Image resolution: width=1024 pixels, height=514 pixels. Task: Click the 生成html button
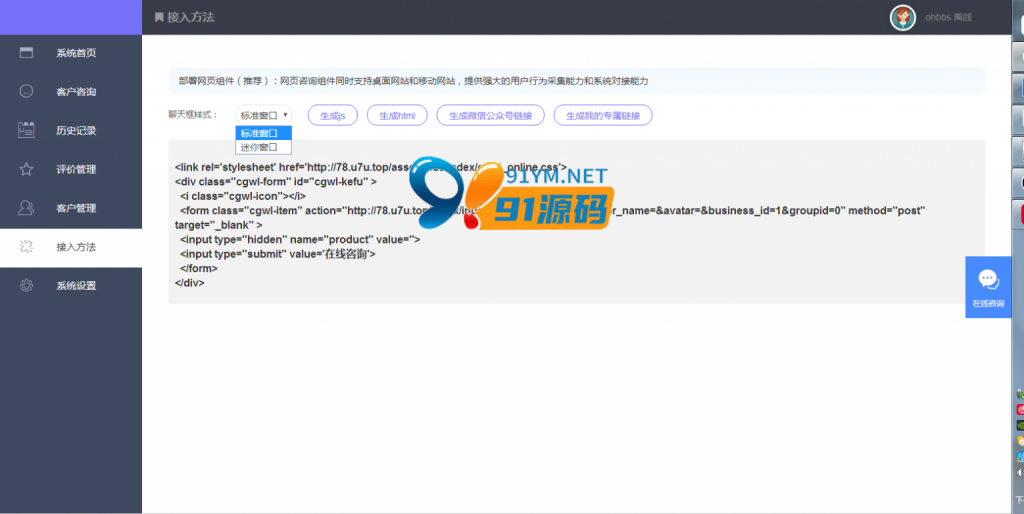click(397, 116)
